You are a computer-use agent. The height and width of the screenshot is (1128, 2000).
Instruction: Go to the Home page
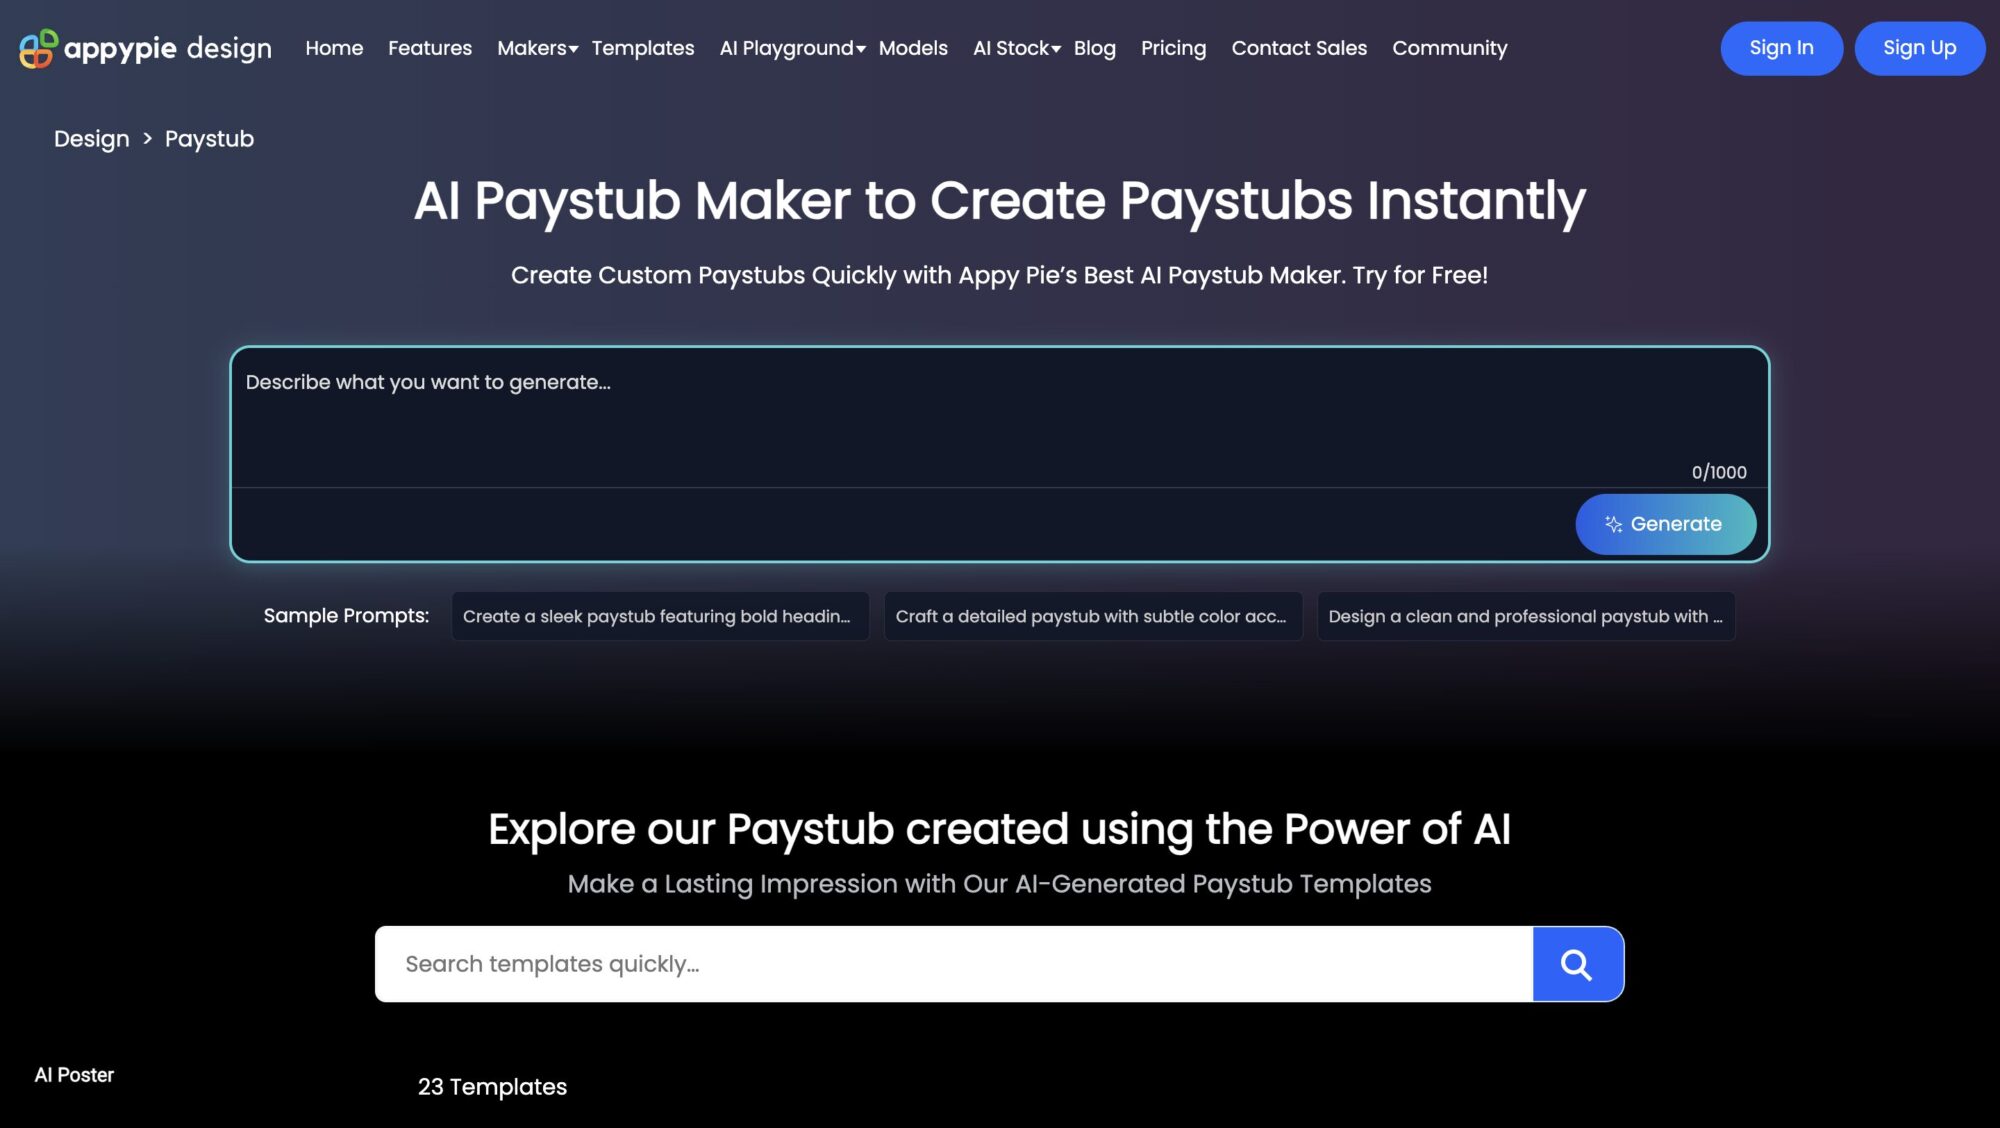(x=334, y=48)
